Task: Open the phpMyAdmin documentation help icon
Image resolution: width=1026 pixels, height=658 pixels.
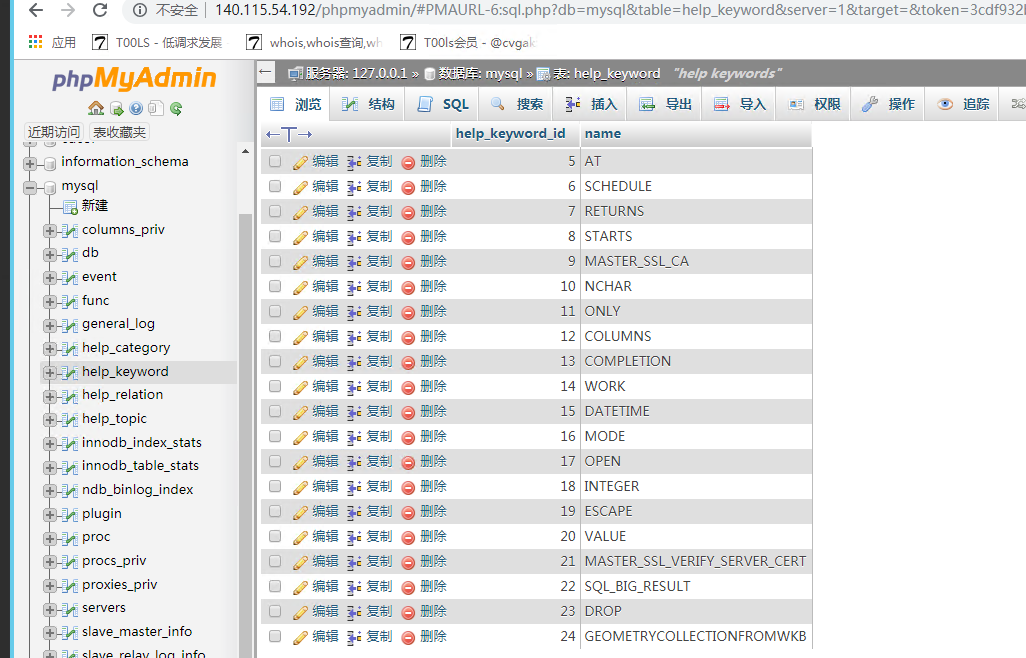Action: click(136, 108)
